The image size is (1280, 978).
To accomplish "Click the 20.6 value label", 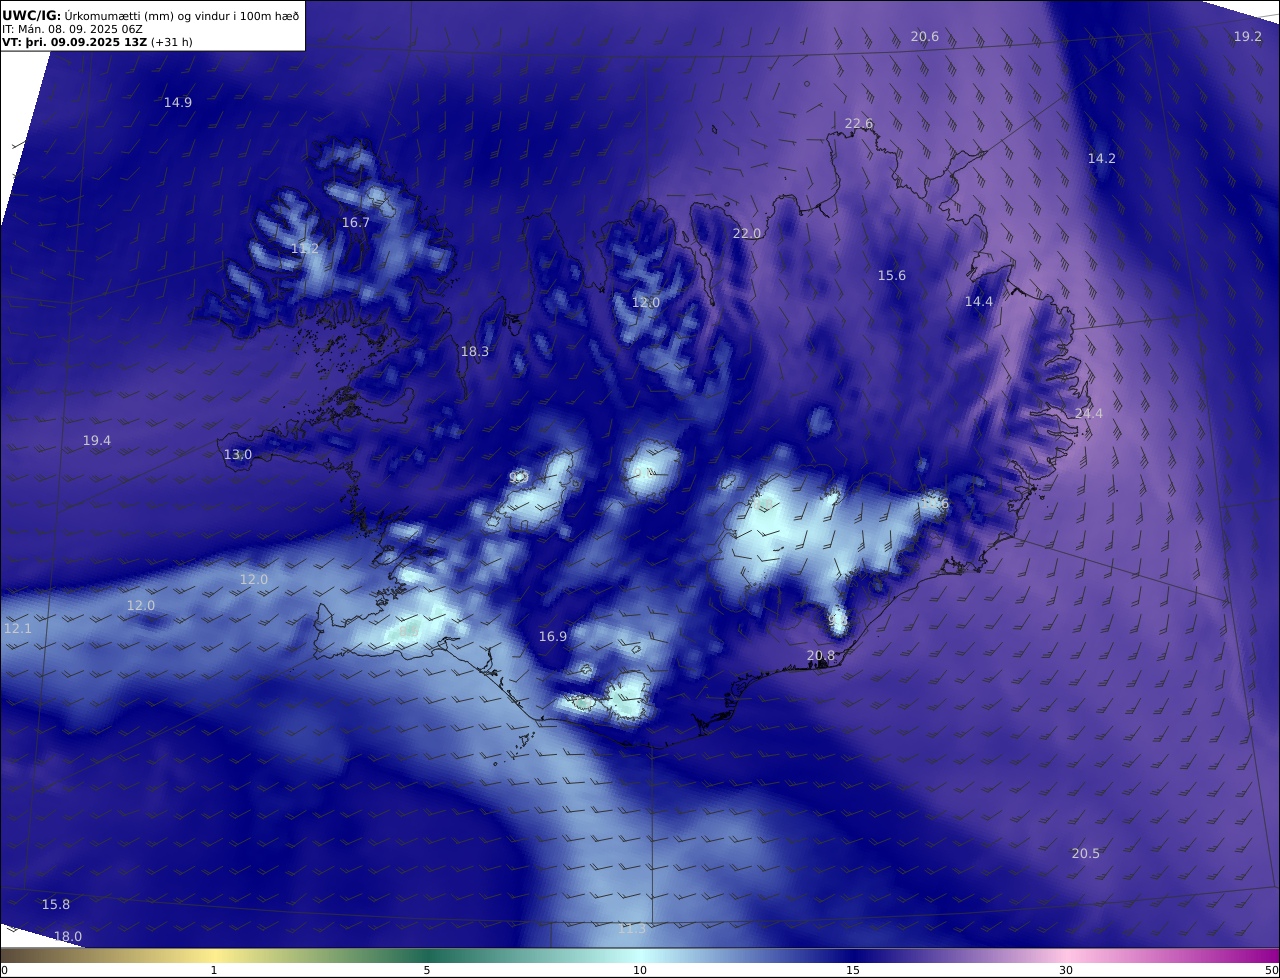I will (x=925, y=37).
